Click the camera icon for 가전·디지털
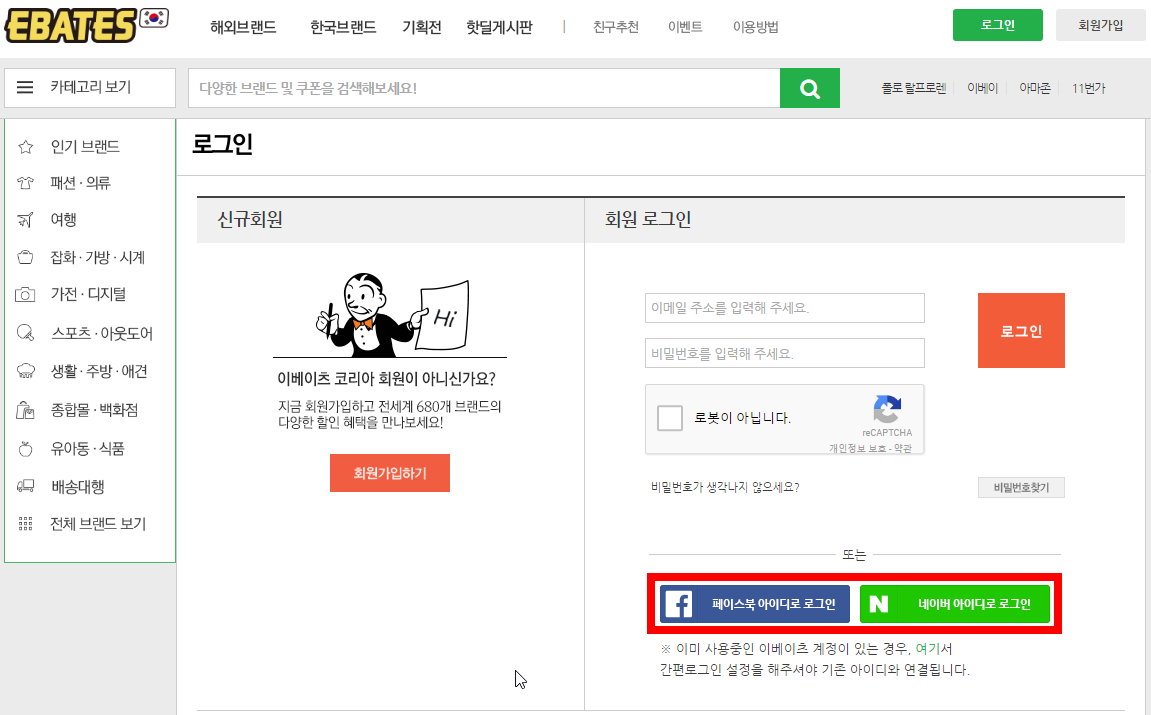This screenshot has width=1151, height=715. (x=26, y=295)
